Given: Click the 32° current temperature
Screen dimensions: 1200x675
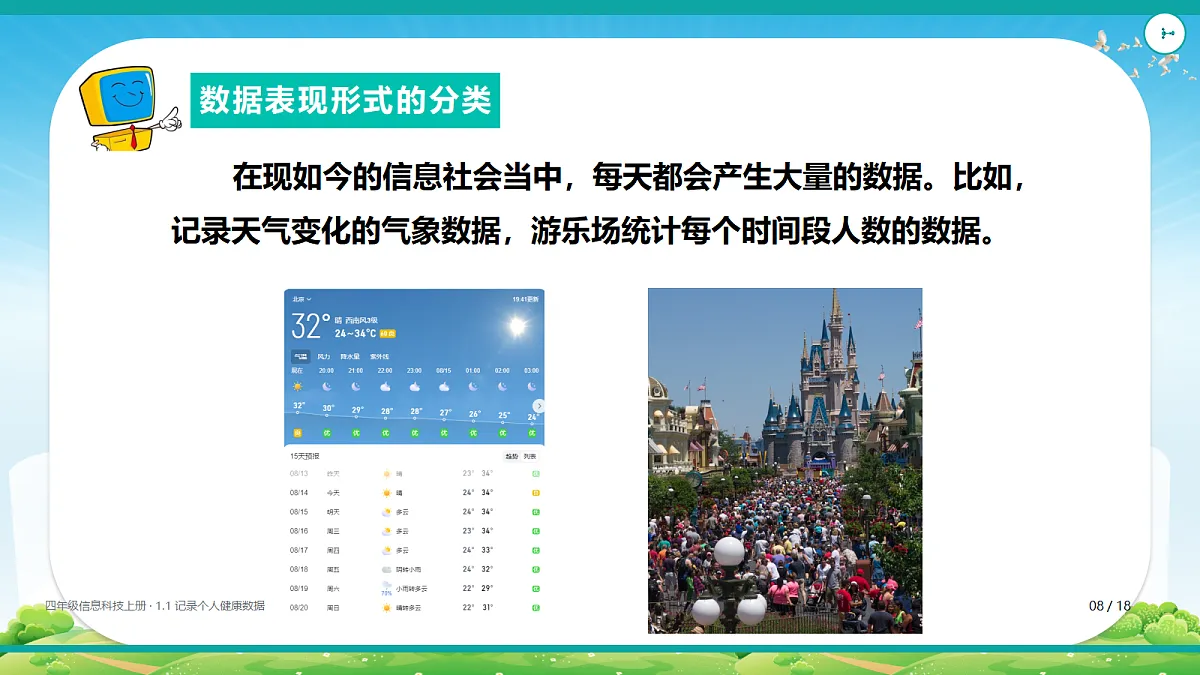Looking at the screenshot, I should (x=310, y=326).
